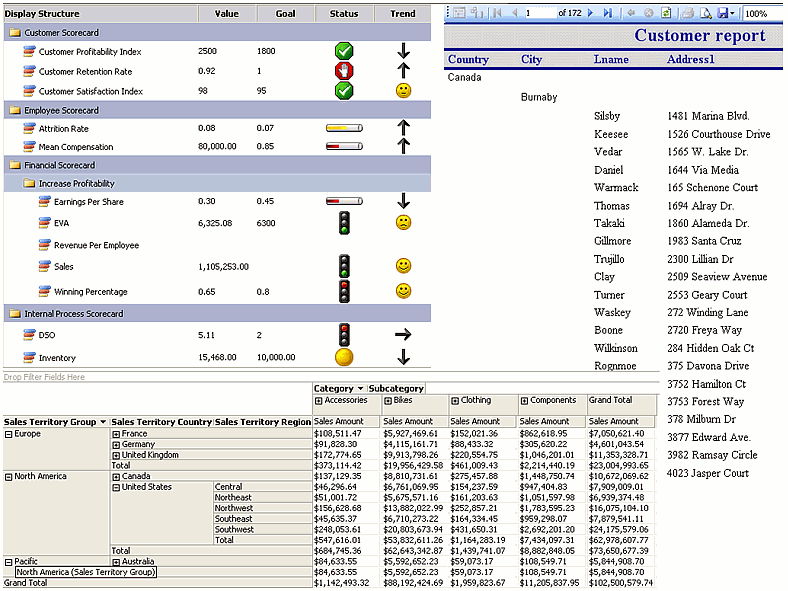Screen dimensions: 788x591
Task: Click Customer Profitability Index green check status
Action: coord(344,51)
